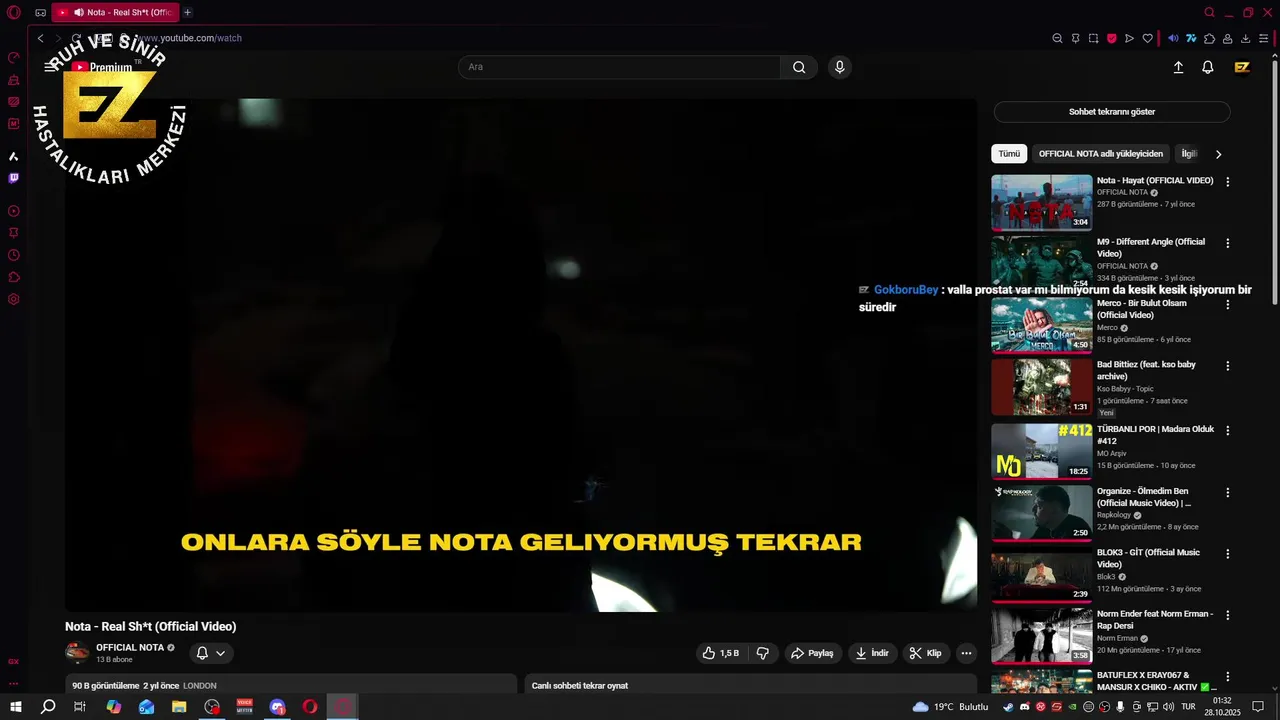
Task: Open Organize - Ölmedim Ben thumbnail
Action: (1042, 513)
